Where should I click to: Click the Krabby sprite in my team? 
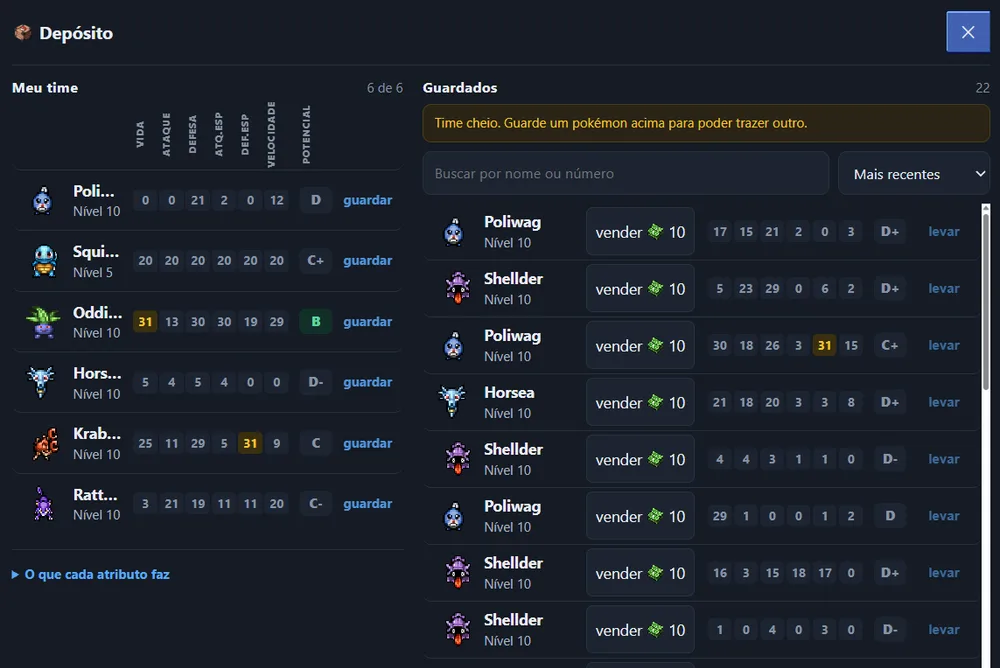45,443
